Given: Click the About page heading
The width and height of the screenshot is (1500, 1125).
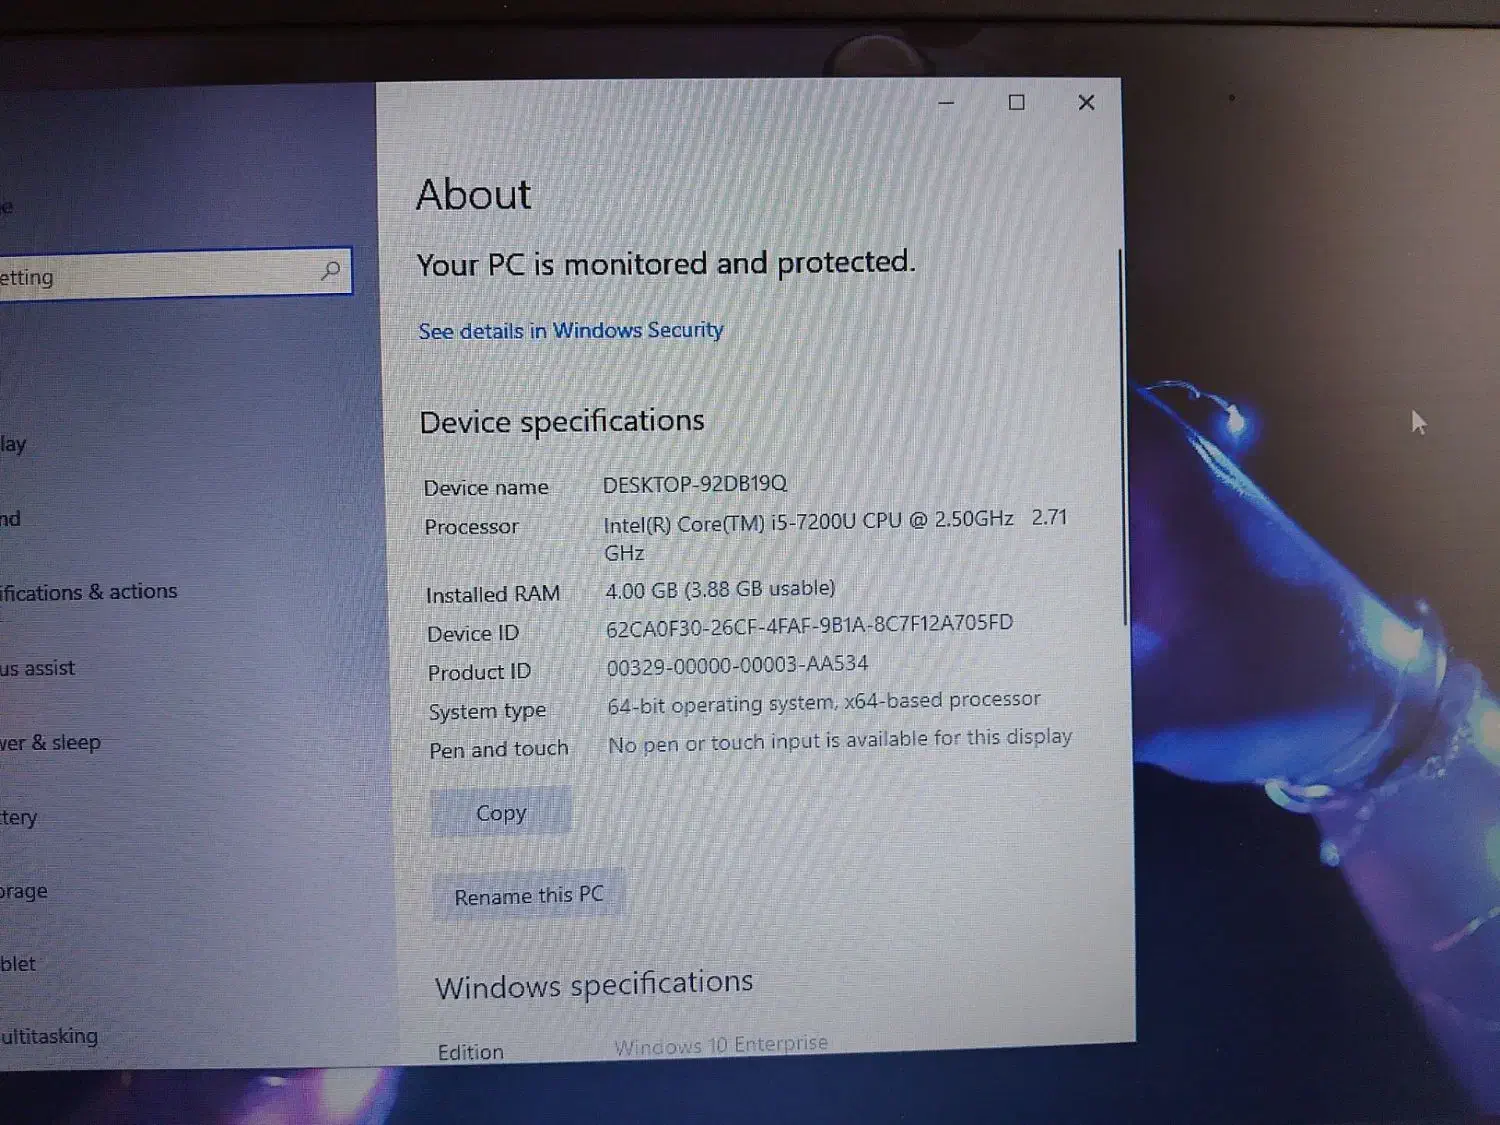Looking at the screenshot, I should point(474,194).
